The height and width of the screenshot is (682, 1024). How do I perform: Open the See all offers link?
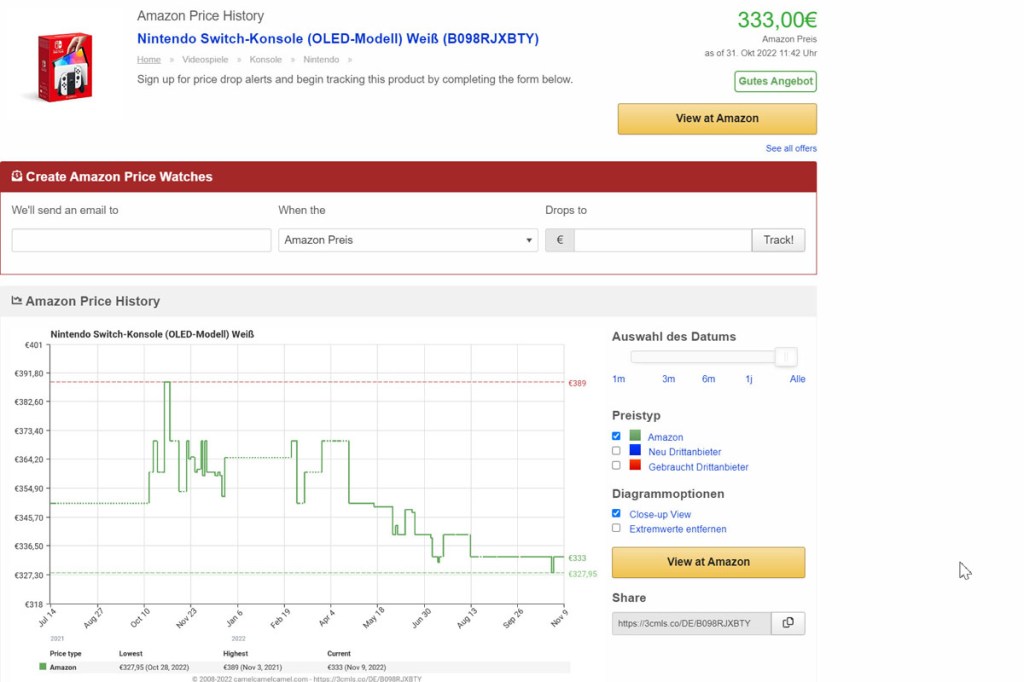pyautogui.click(x=791, y=148)
